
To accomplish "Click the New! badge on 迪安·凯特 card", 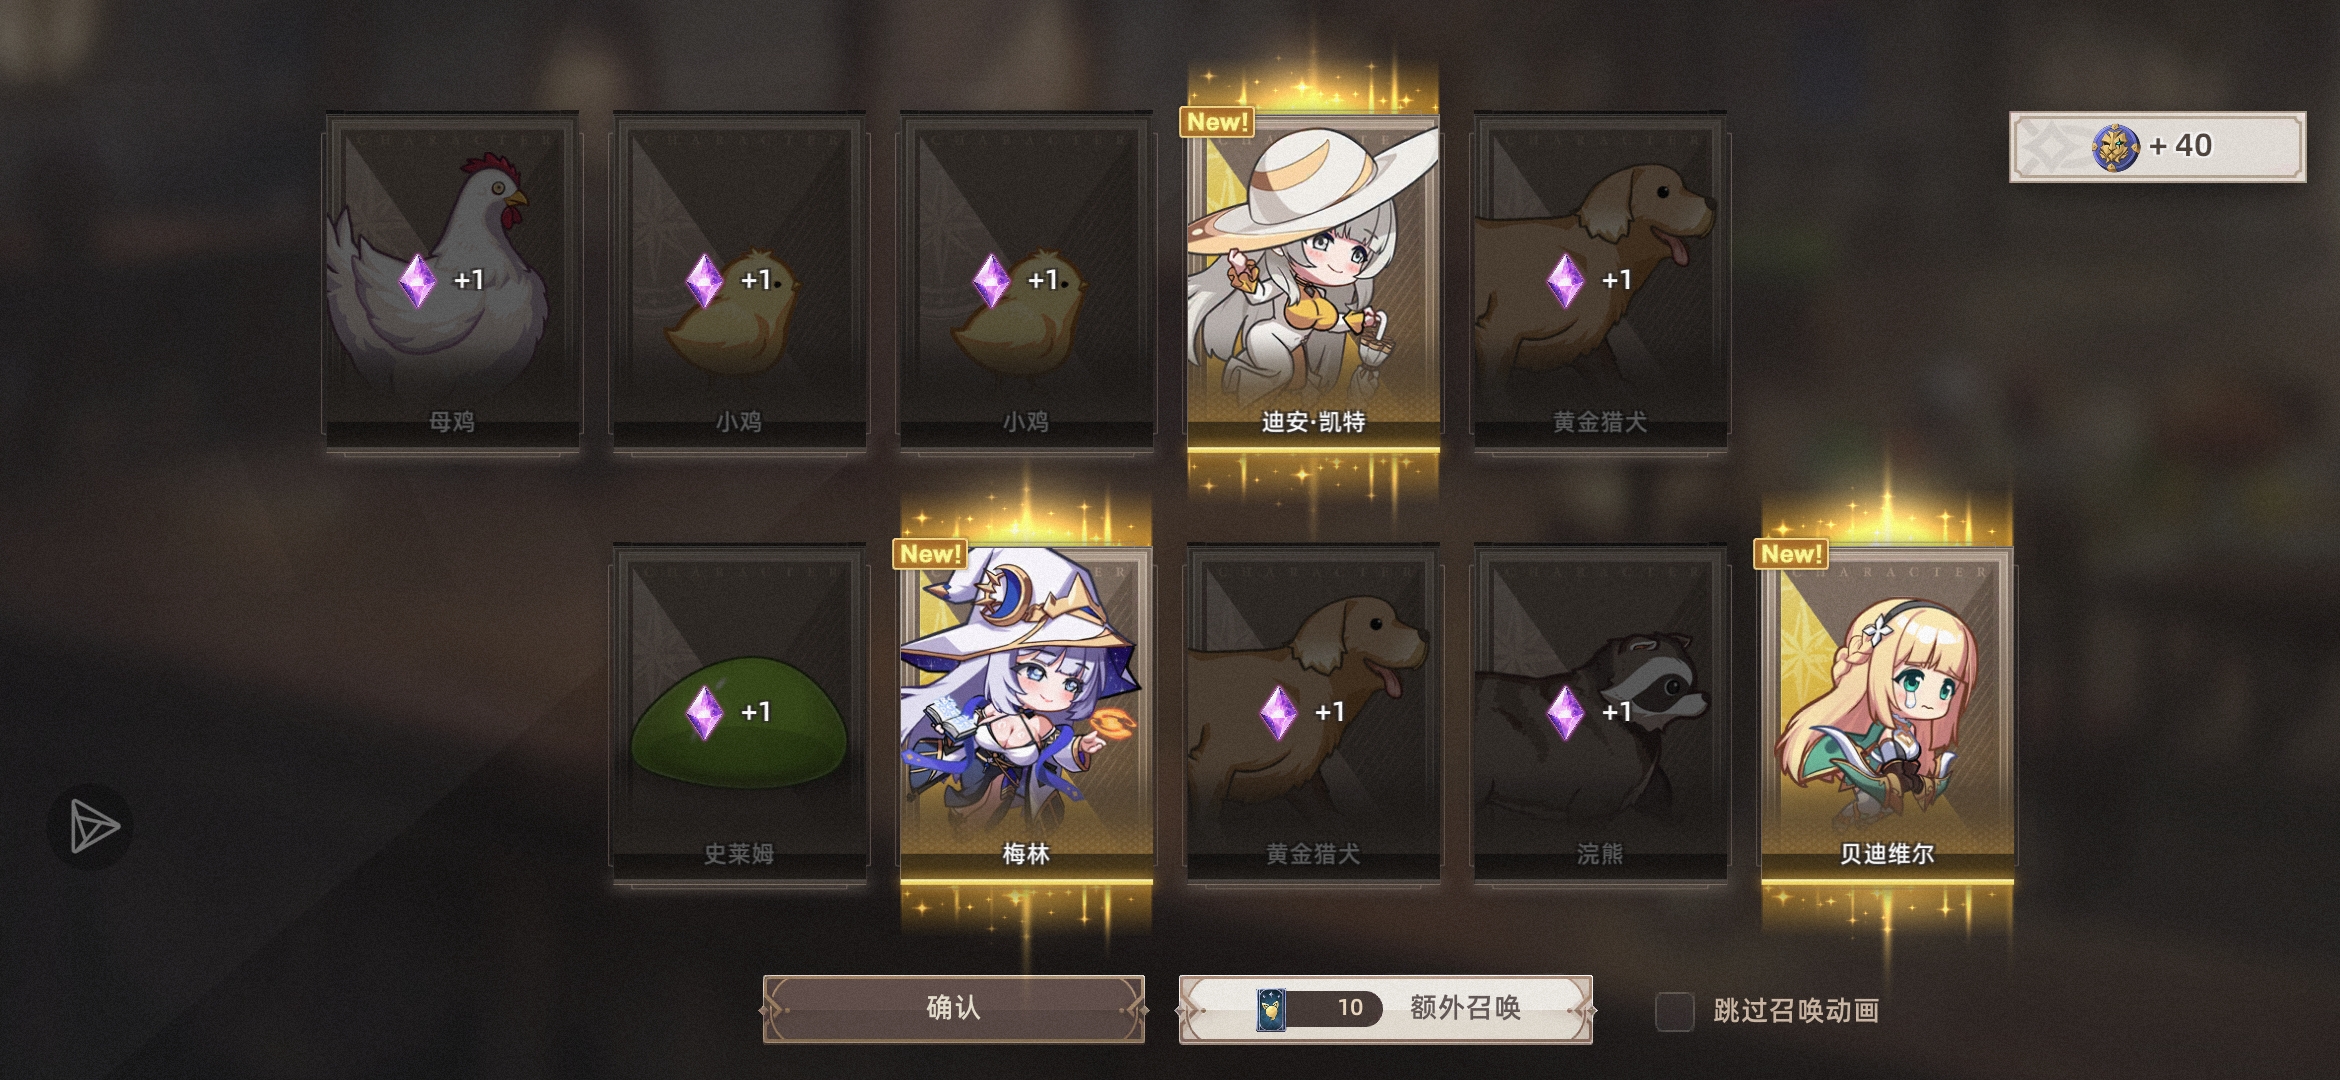I will pyautogui.click(x=1217, y=122).
